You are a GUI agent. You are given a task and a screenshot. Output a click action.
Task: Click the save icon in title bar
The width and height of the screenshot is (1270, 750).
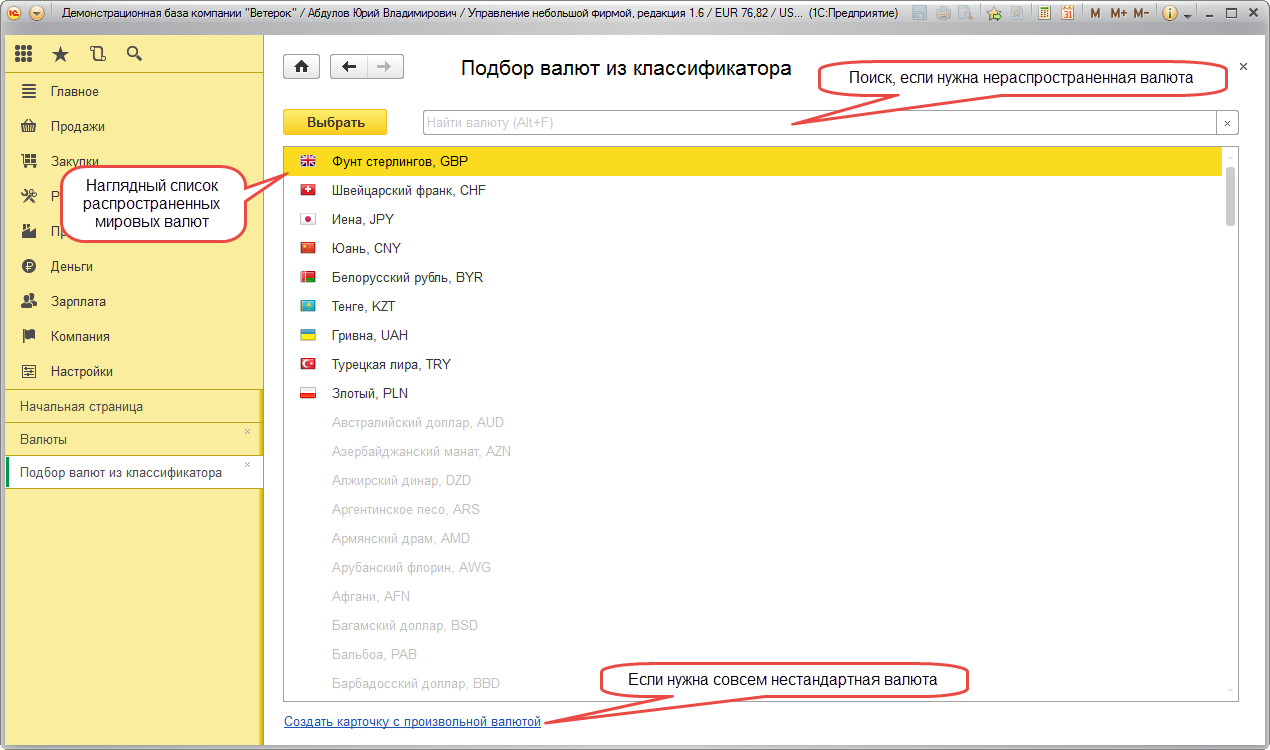[919, 14]
